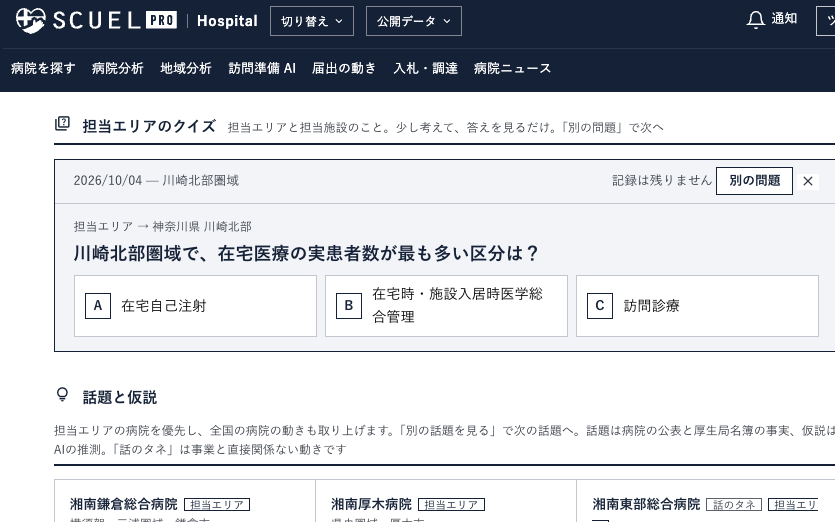Viewport: 835px width, 522px height.
Task: Choose answer C 訪問診療
Action: [x=697, y=306]
